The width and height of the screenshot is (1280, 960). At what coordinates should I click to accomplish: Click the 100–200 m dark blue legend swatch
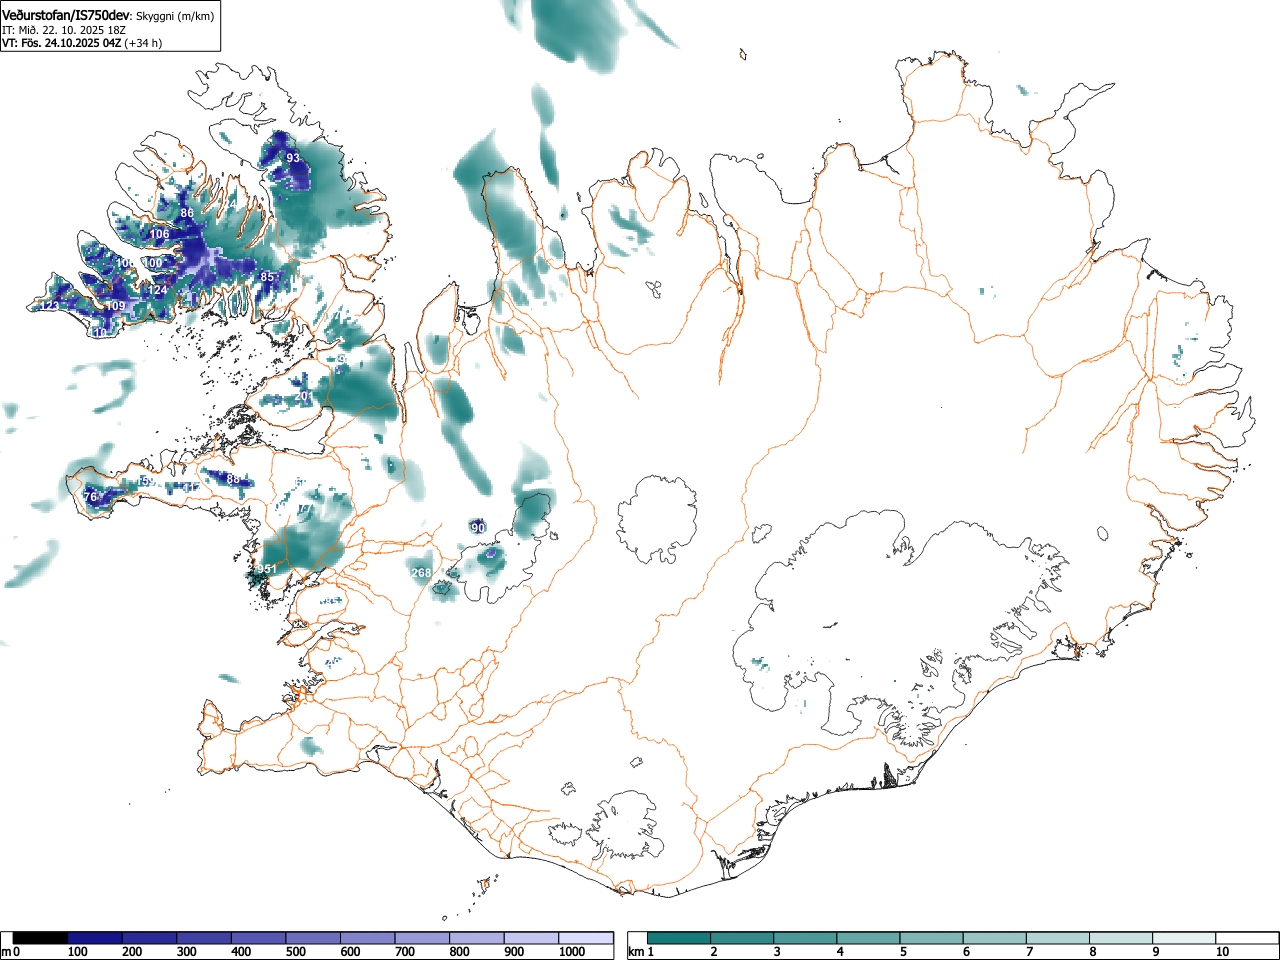[x=96, y=938]
